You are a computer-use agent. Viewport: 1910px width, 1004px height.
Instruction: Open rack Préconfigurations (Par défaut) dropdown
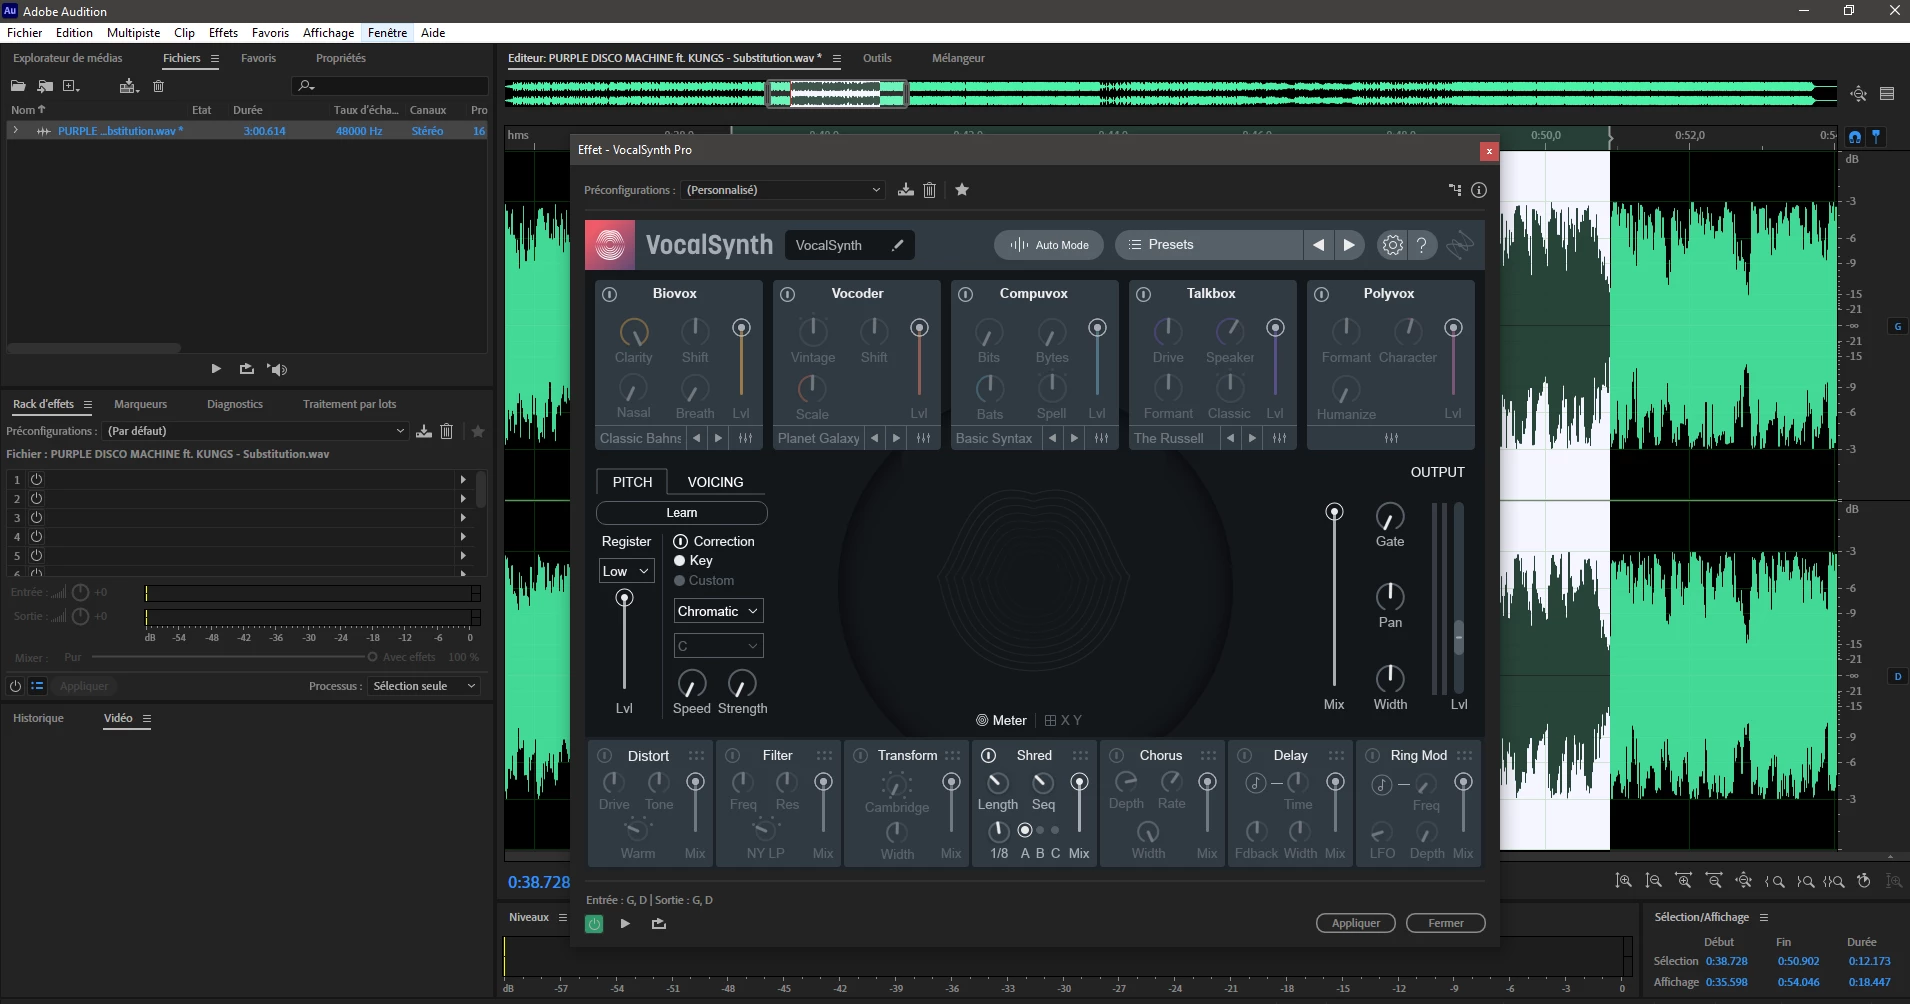[255, 431]
